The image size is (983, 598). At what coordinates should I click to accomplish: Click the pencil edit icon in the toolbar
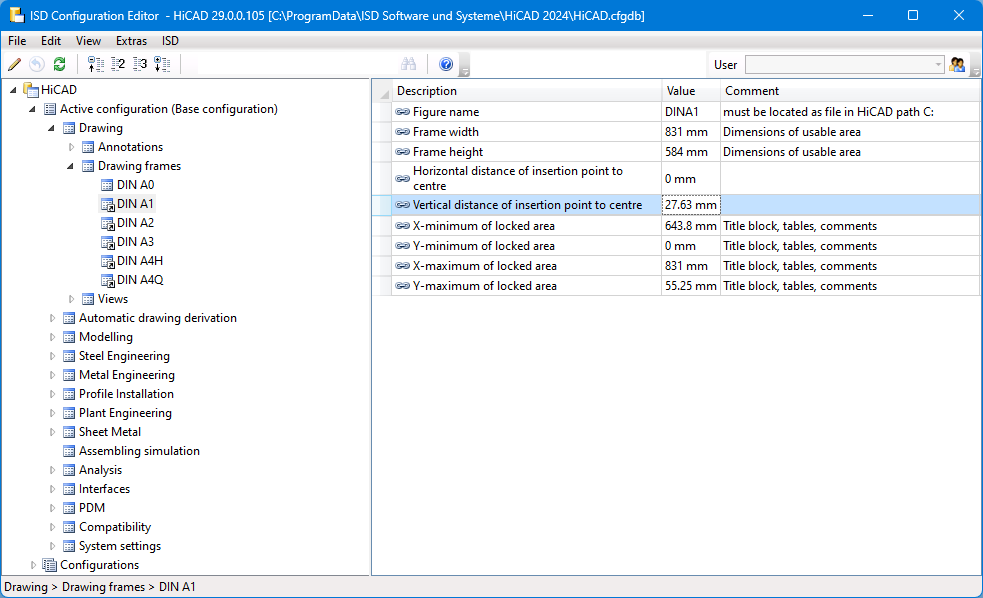pos(14,64)
